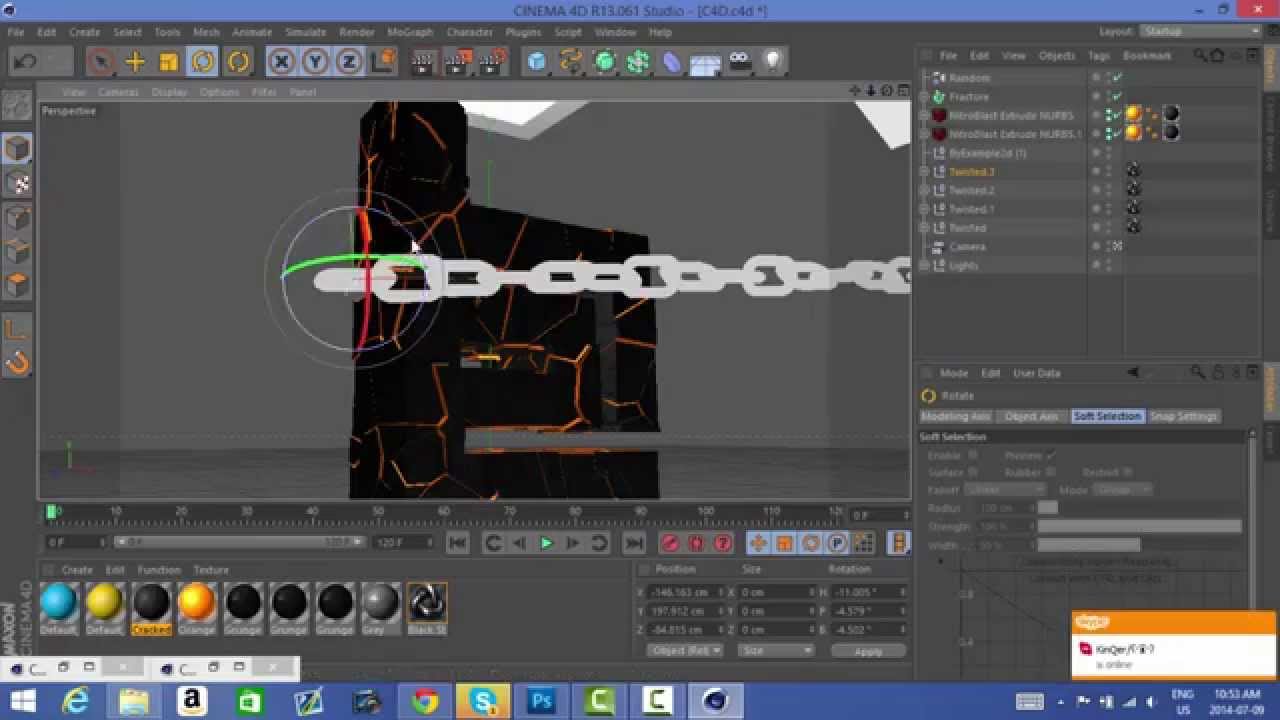
Task: Select the Texture mode checker icon
Action: pos(17,183)
